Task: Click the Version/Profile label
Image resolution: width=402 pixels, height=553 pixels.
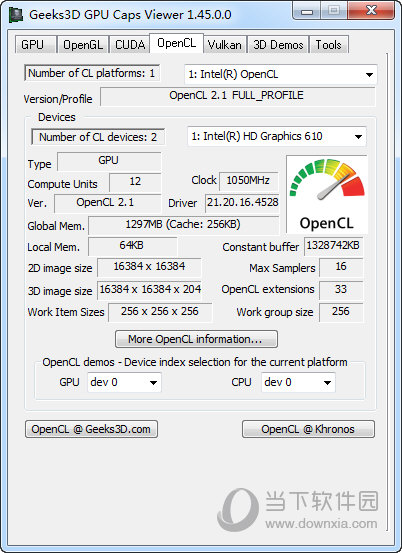Action: coord(58,99)
